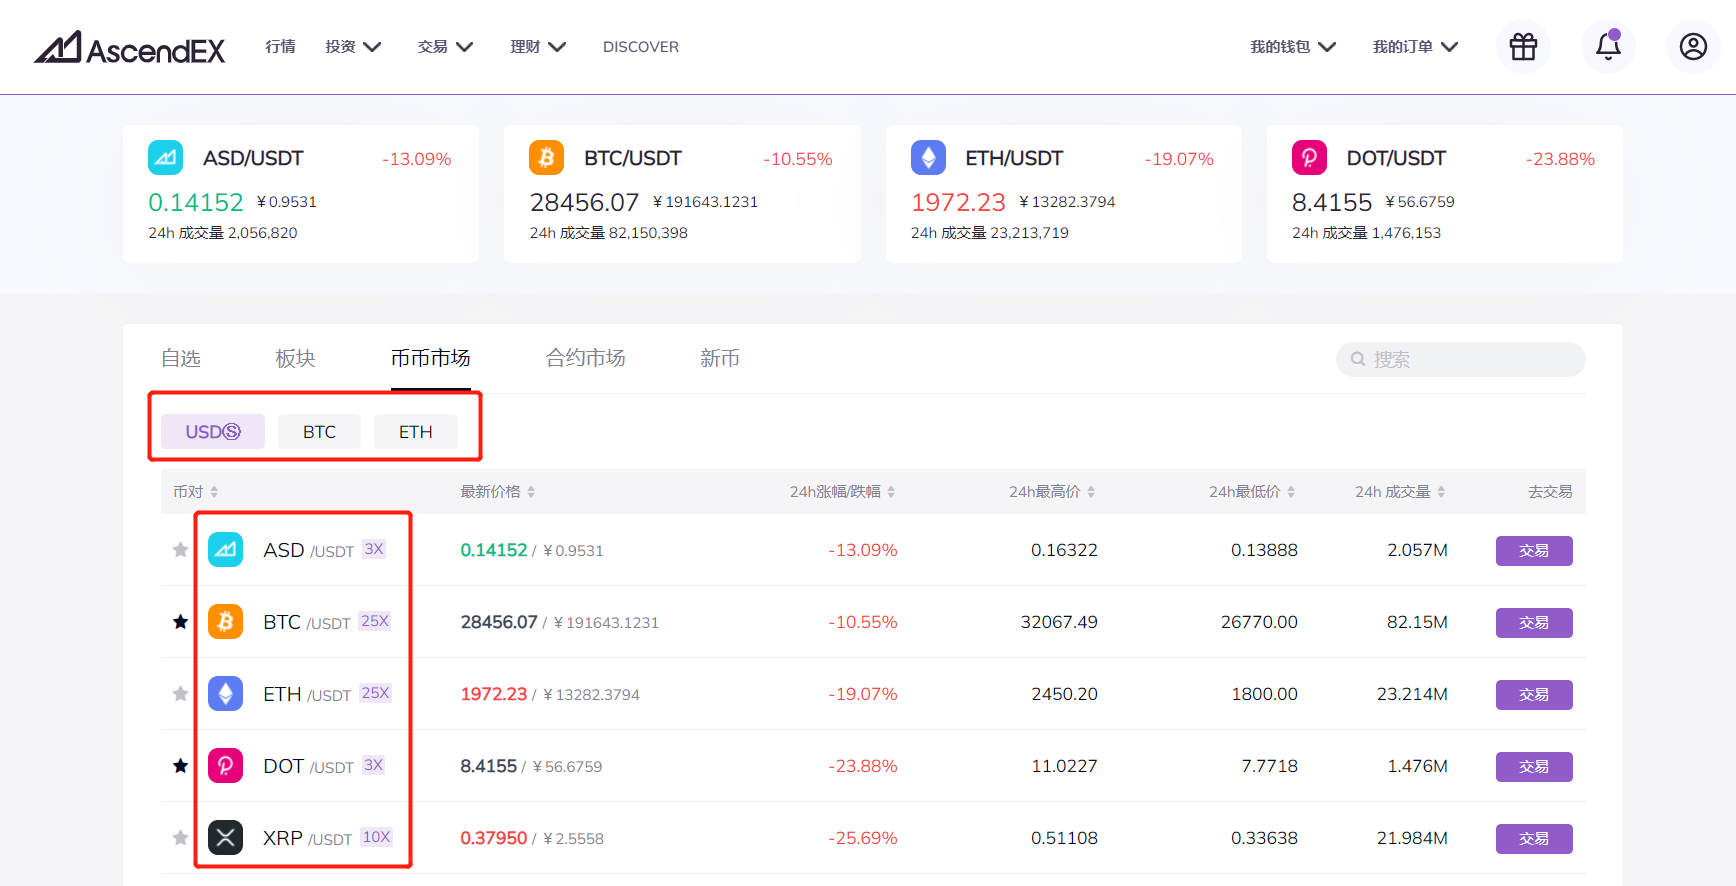The width and height of the screenshot is (1736, 886).
Task: Click the 3X leverage badge on DOT row
Action: [x=374, y=765]
